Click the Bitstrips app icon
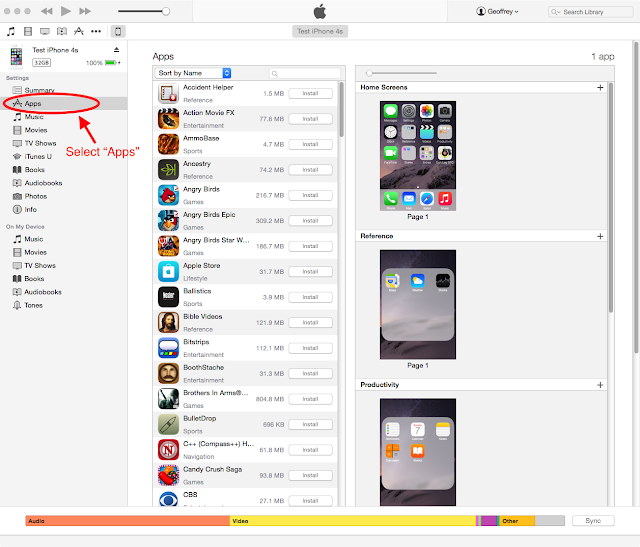 click(x=169, y=348)
